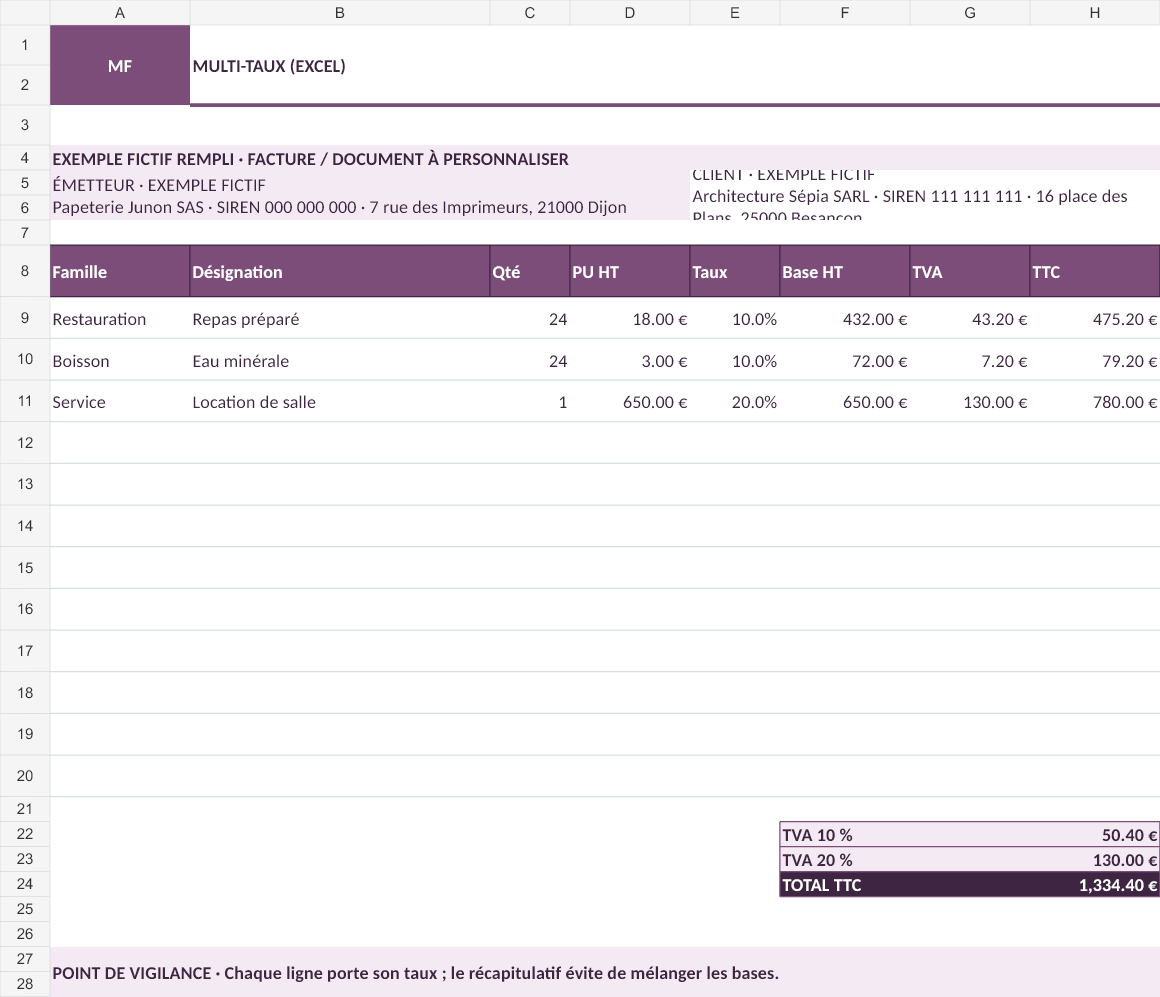Select the Restauration cell
1160x997 pixels.
[120, 319]
